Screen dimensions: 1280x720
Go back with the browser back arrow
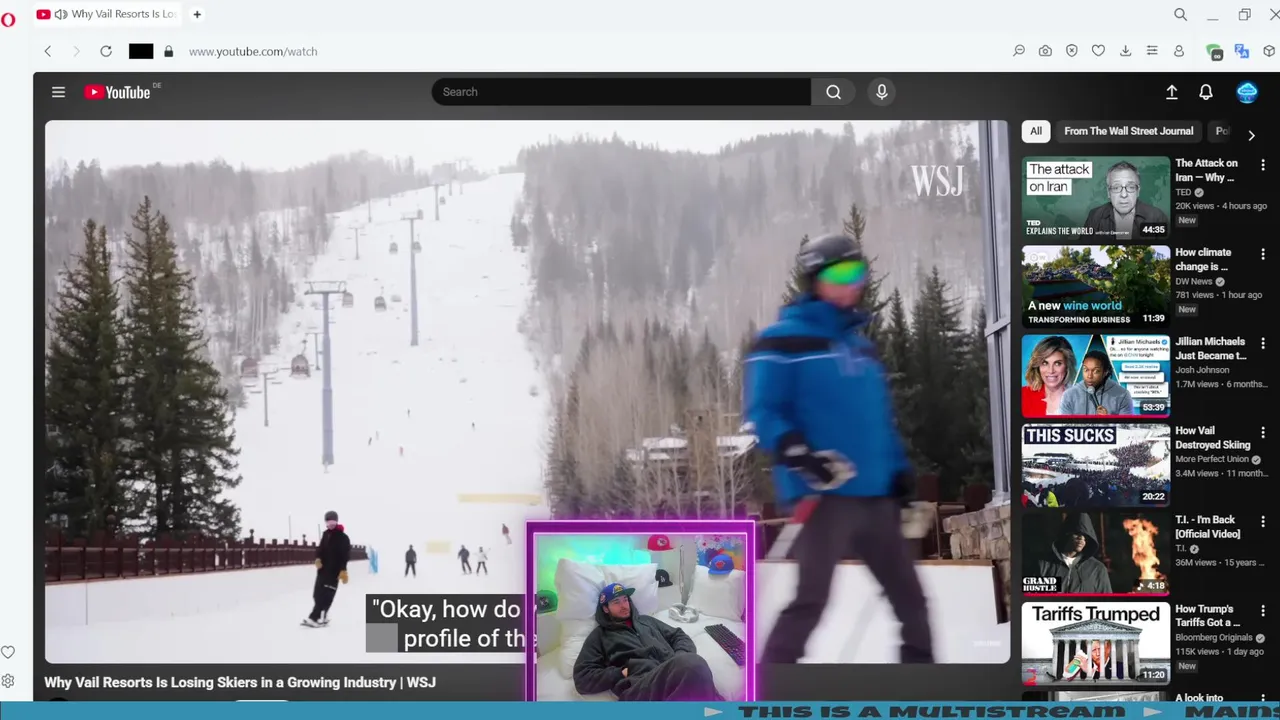coord(47,51)
